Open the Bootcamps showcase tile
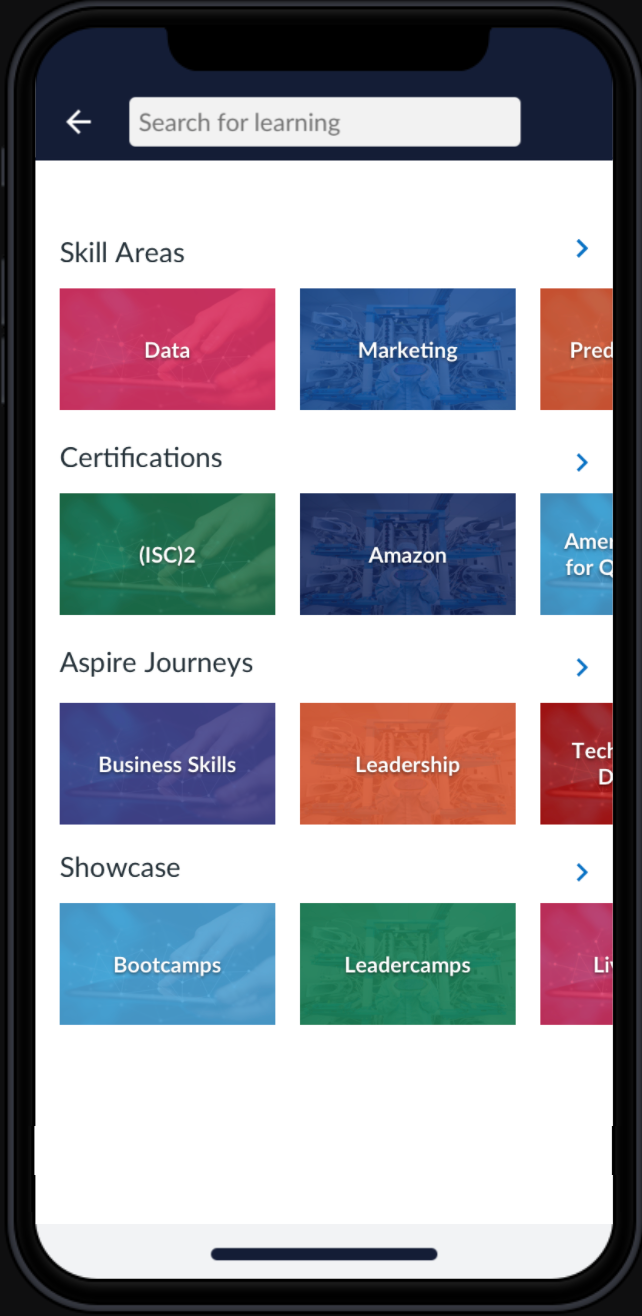 (167, 964)
